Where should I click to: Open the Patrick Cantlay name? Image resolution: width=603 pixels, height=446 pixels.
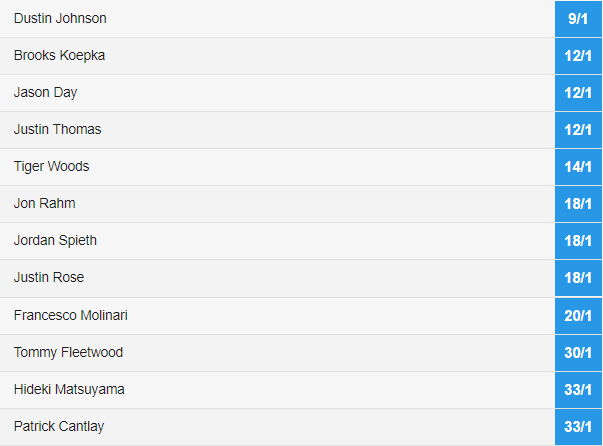click(x=59, y=426)
